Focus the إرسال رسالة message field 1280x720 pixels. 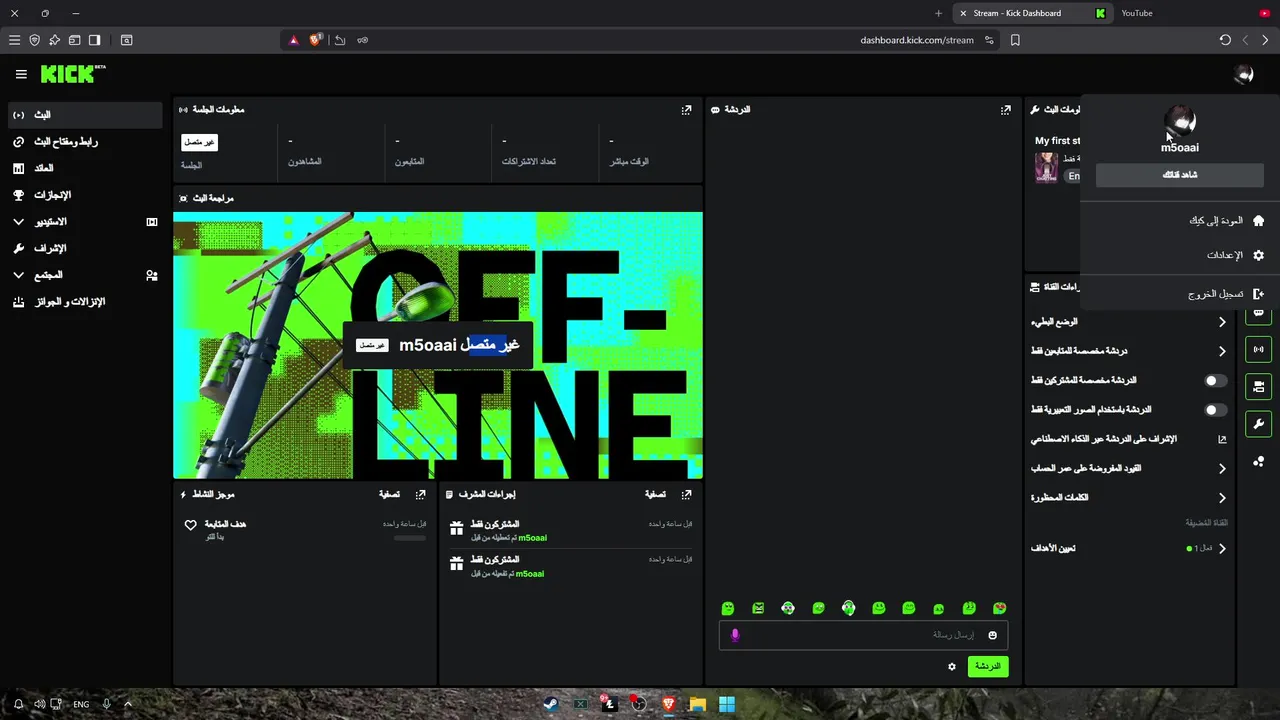point(863,635)
